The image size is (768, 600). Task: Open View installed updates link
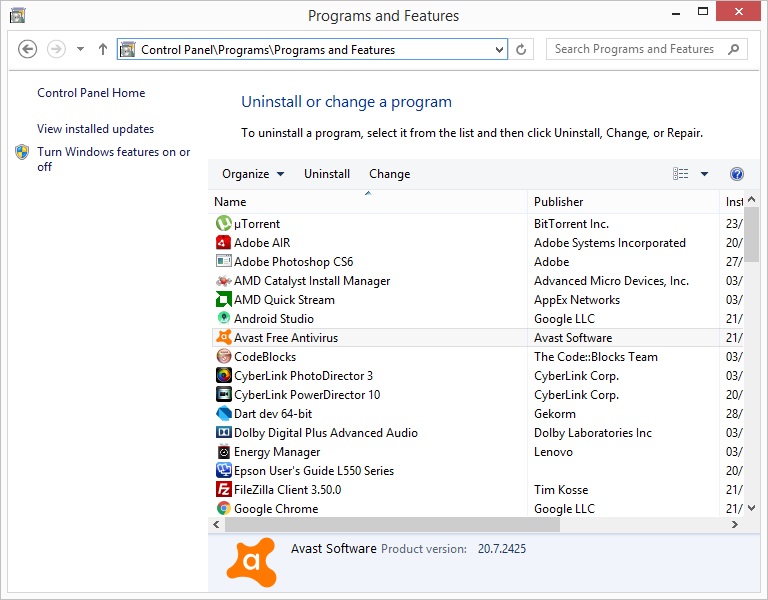coord(96,129)
